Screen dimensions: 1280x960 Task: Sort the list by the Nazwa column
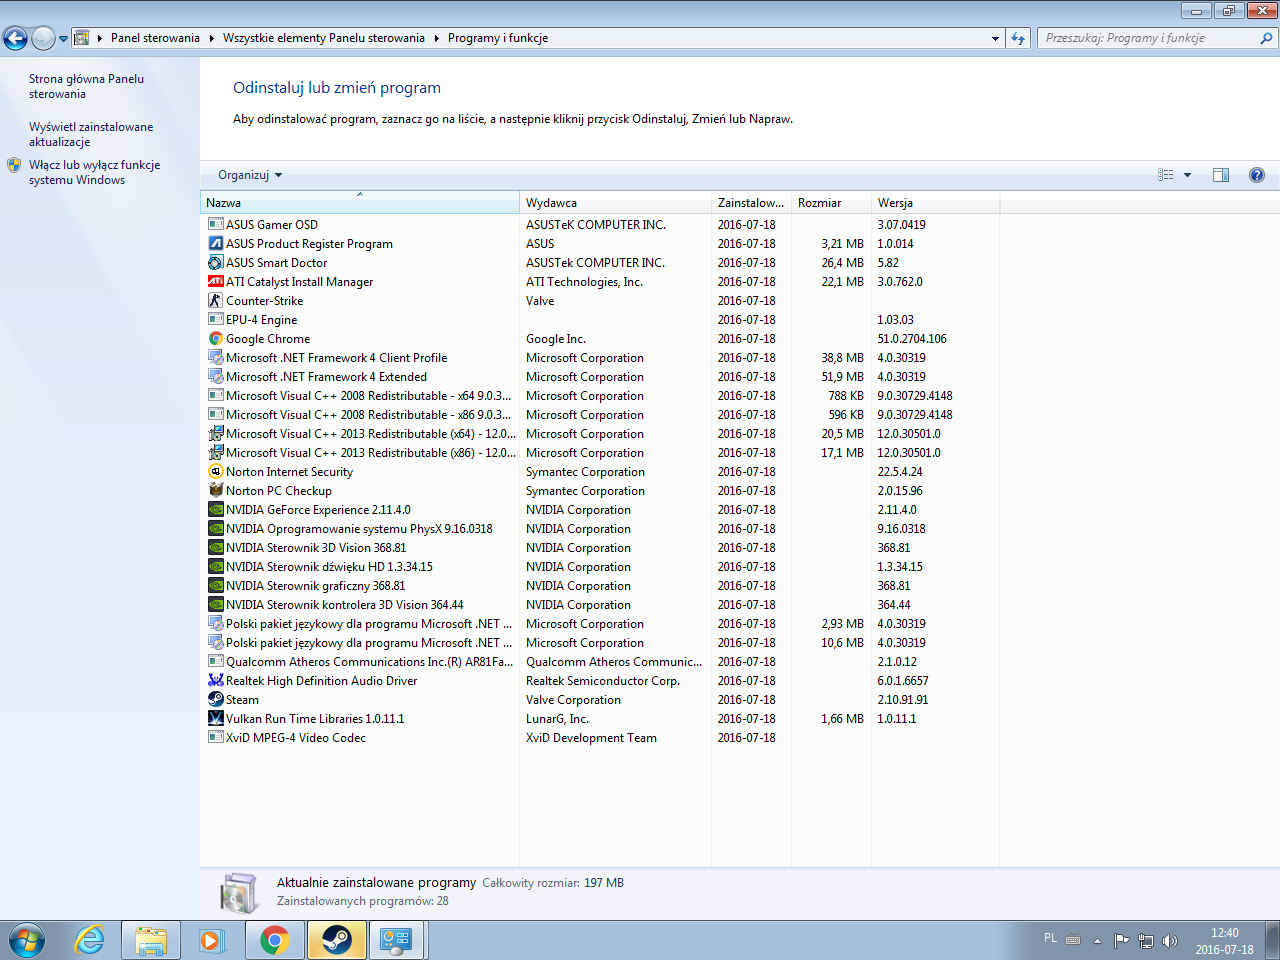360,203
